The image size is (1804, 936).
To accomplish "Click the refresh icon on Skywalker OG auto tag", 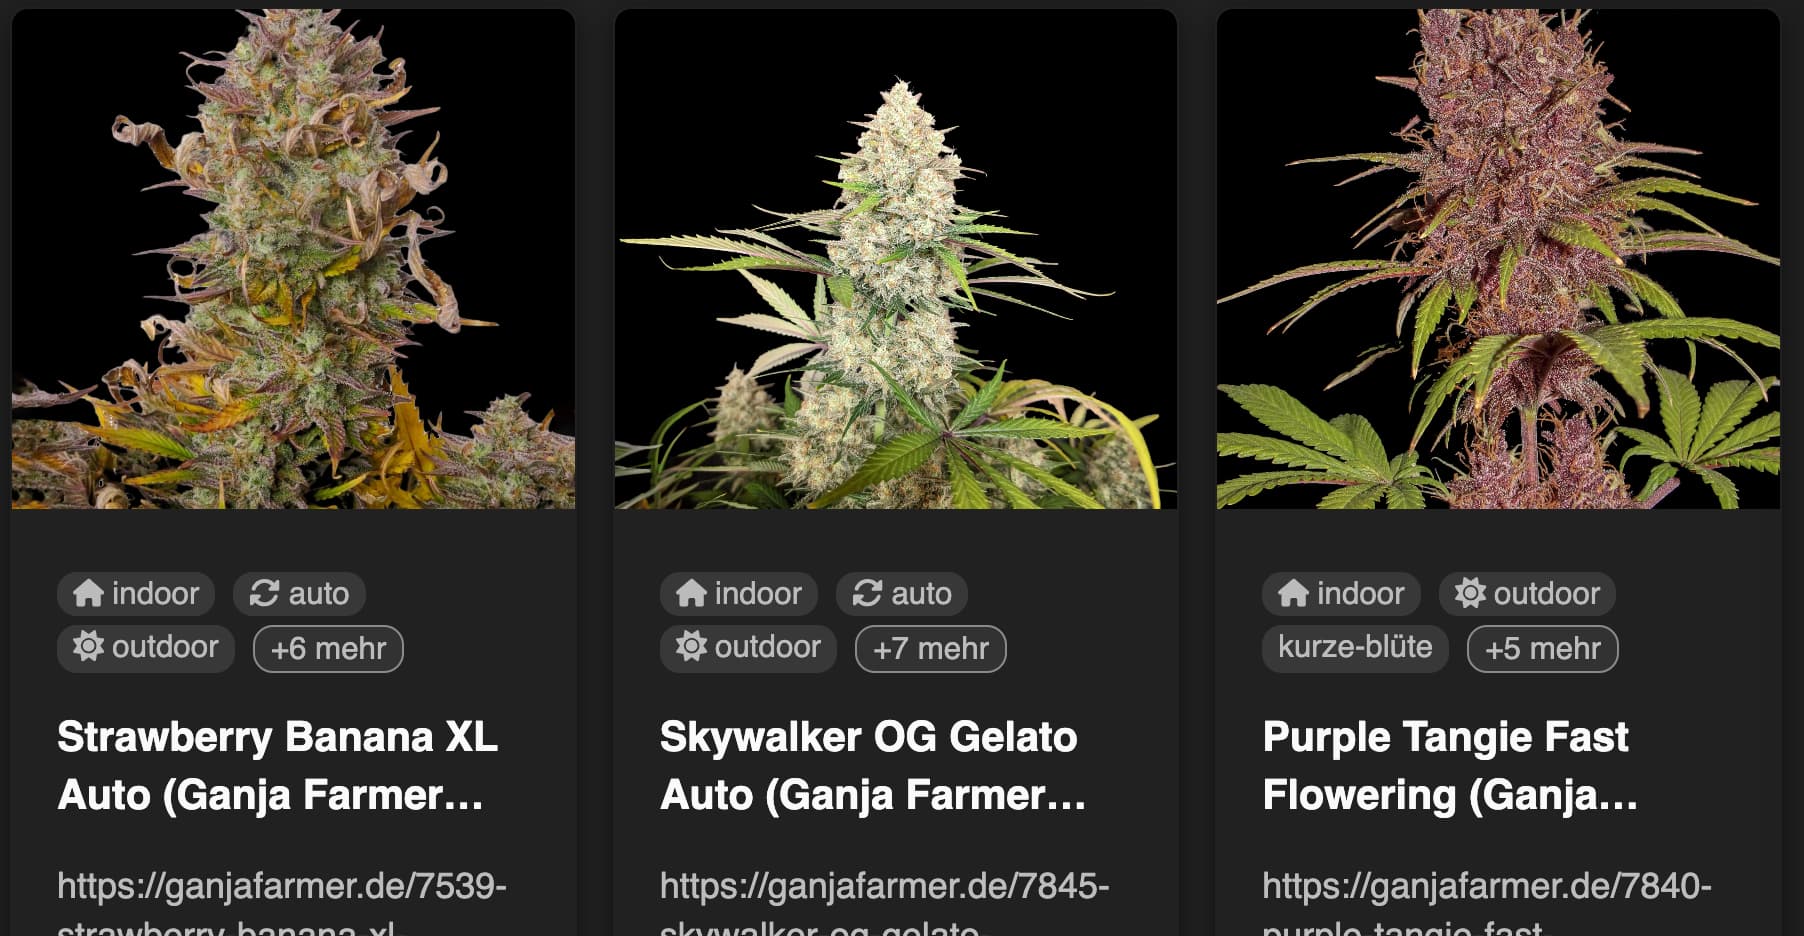I will pyautogui.click(x=867, y=593).
